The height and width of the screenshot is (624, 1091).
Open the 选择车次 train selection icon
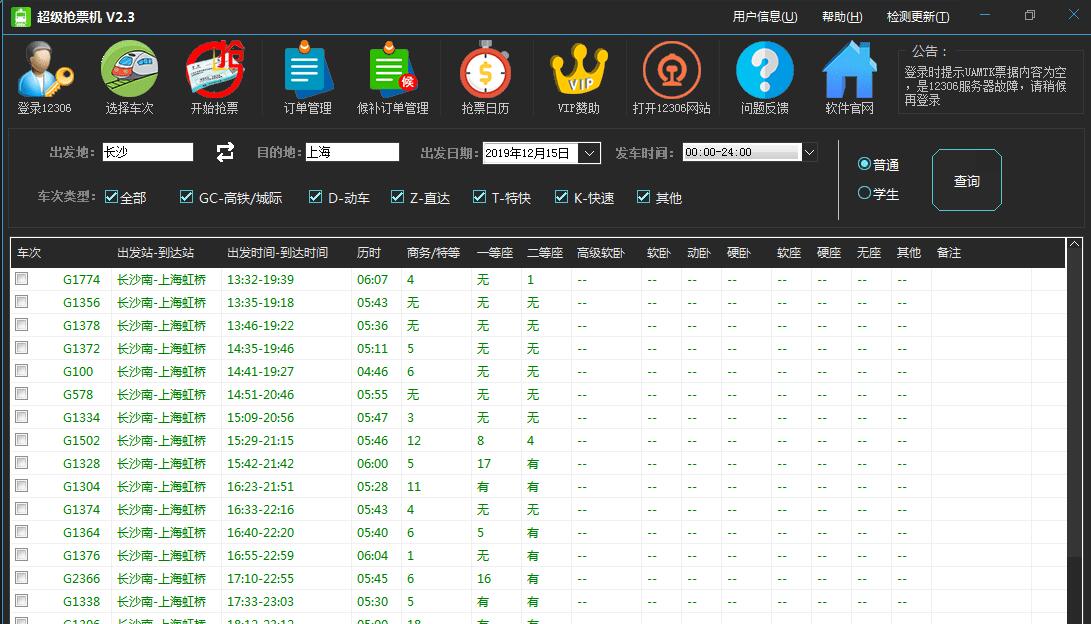click(129, 78)
